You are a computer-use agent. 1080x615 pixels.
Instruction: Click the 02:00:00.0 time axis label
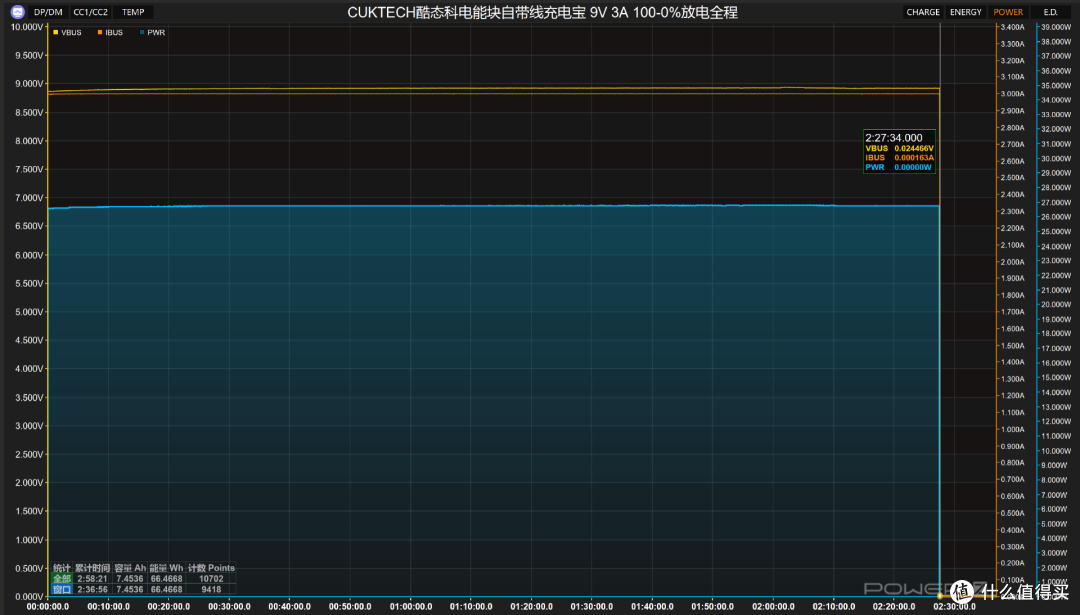[x=773, y=607]
